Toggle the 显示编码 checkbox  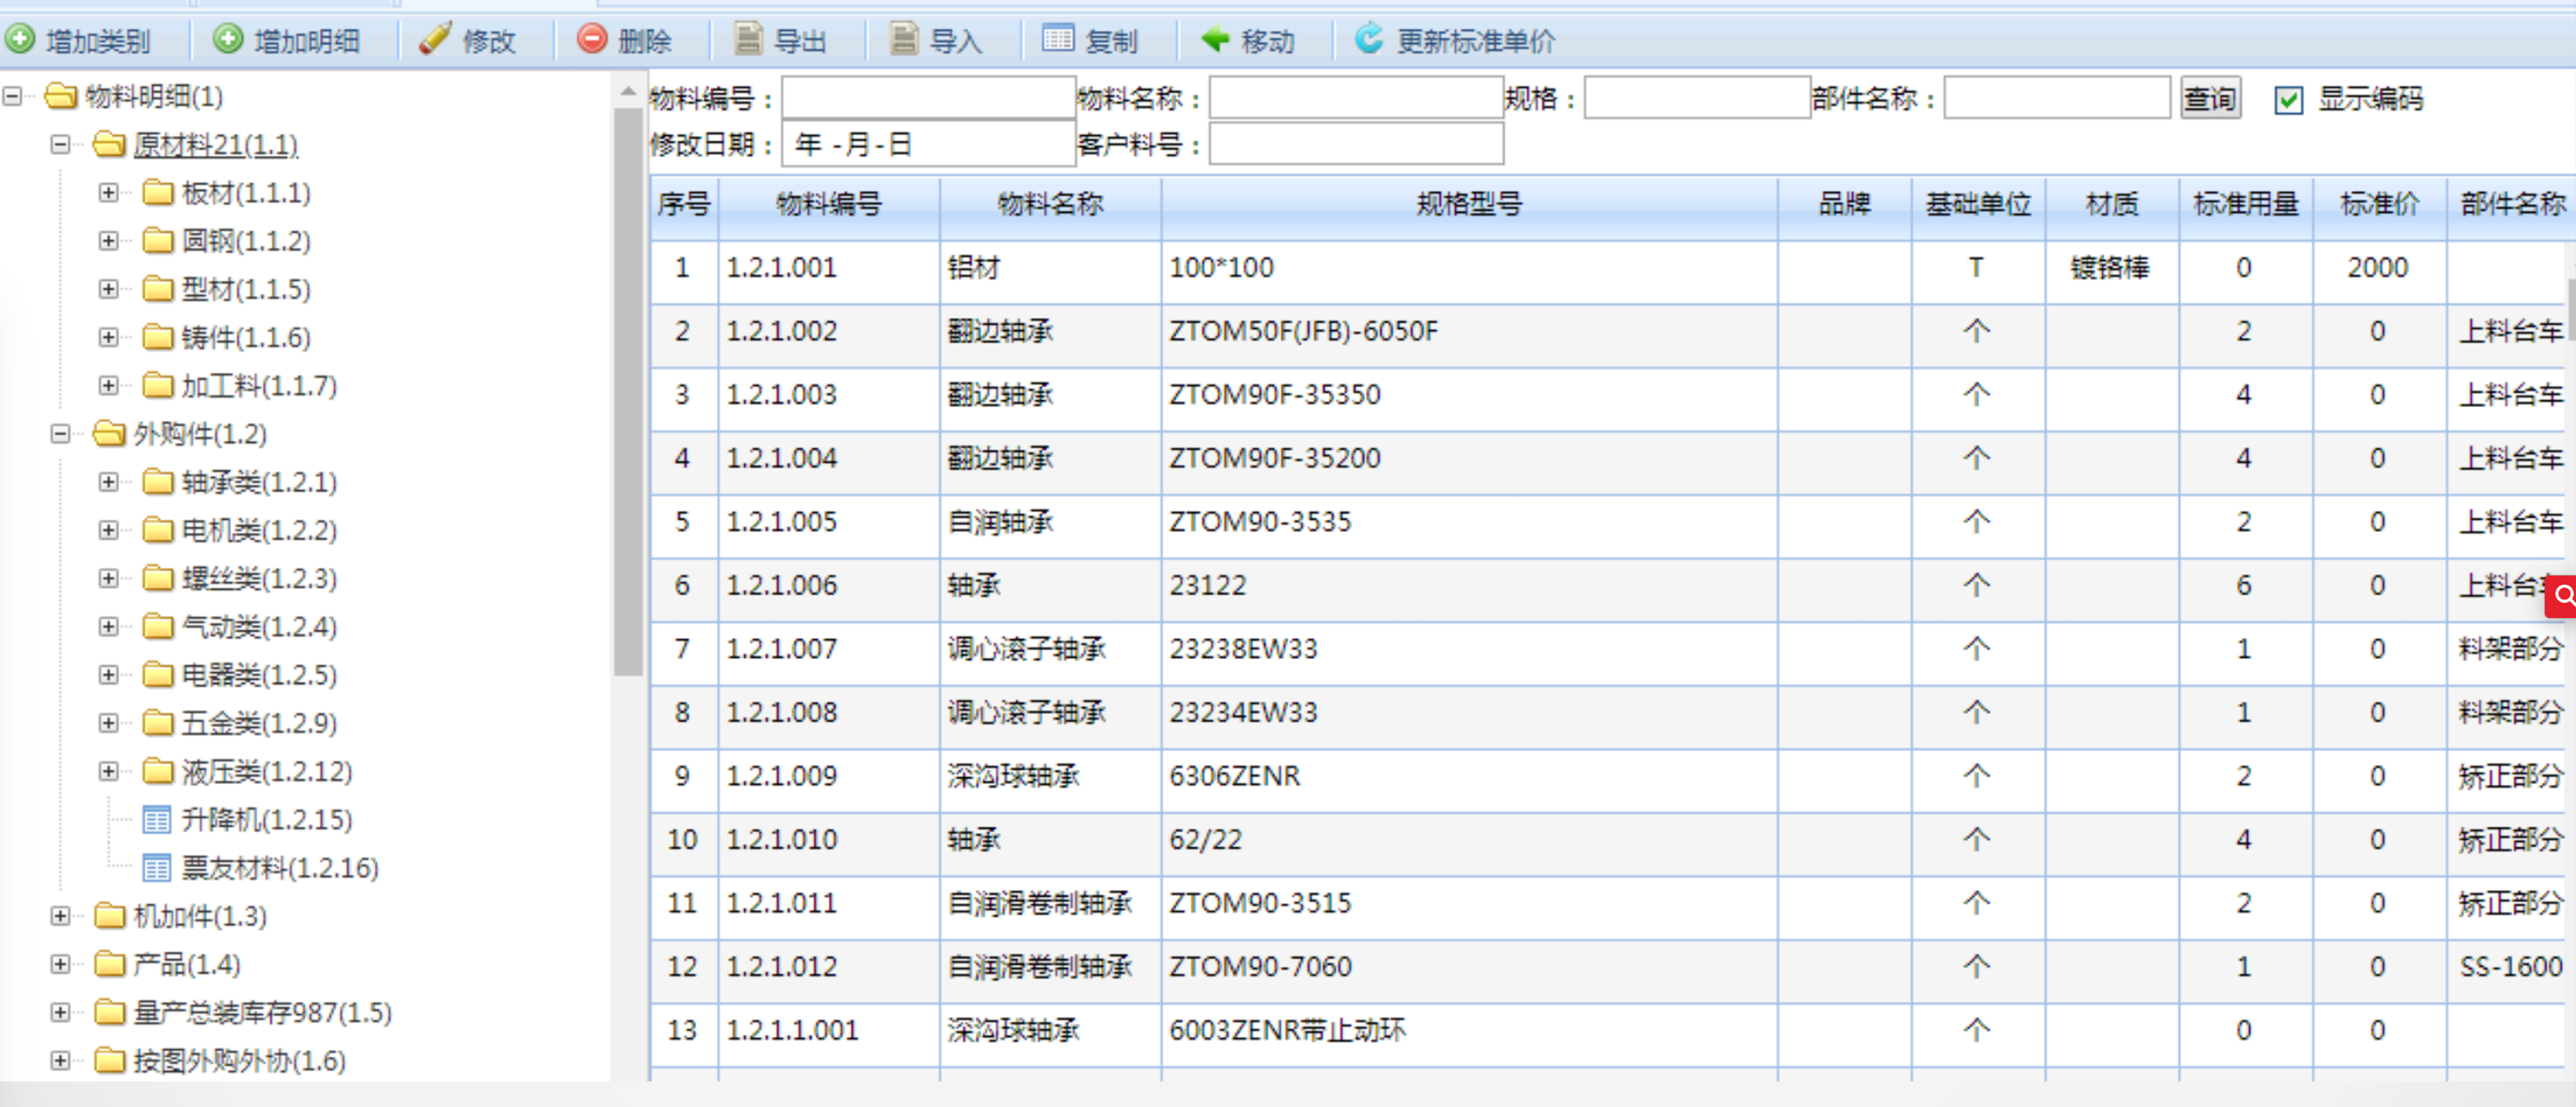[x=2288, y=99]
